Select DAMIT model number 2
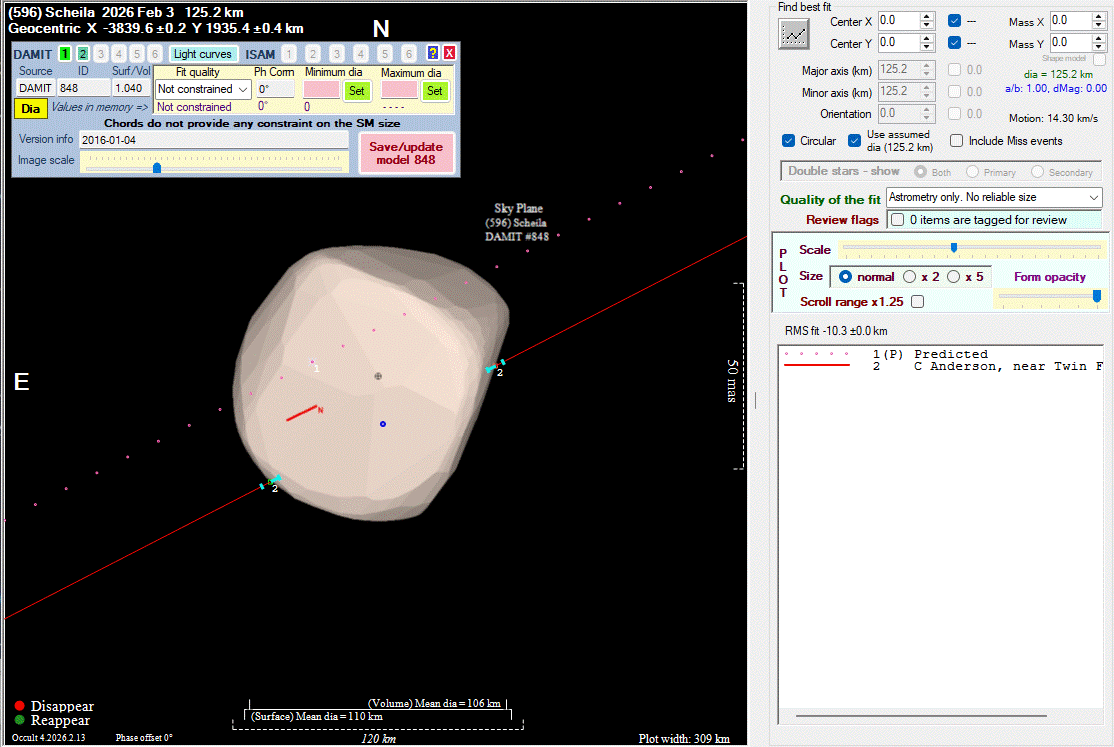Image resolution: width=1114 pixels, height=747 pixels. 83,54
